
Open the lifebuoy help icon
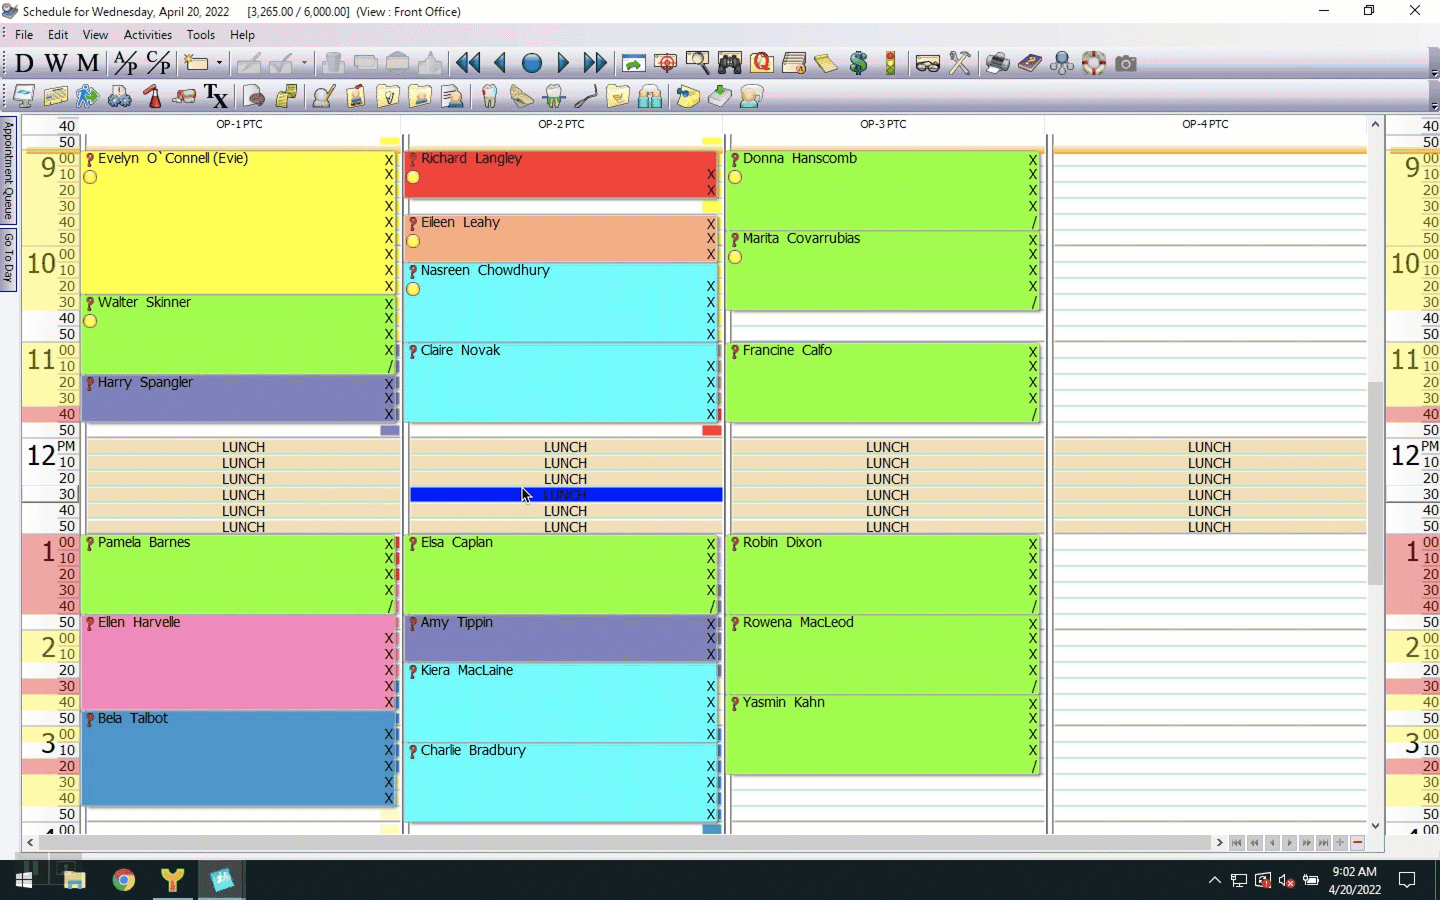[1094, 63]
